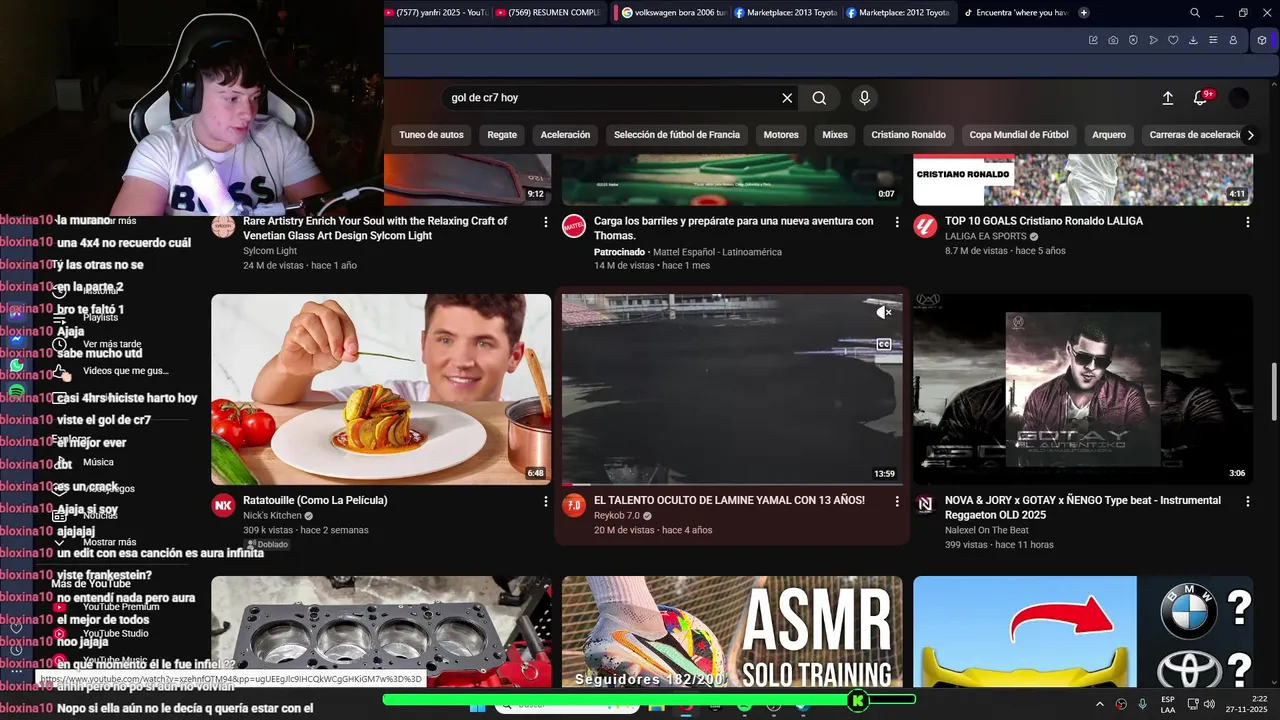This screenshot has height=720, width=1280.
Task: Click the bookmark heart icon
Action: coord(1173,40)
